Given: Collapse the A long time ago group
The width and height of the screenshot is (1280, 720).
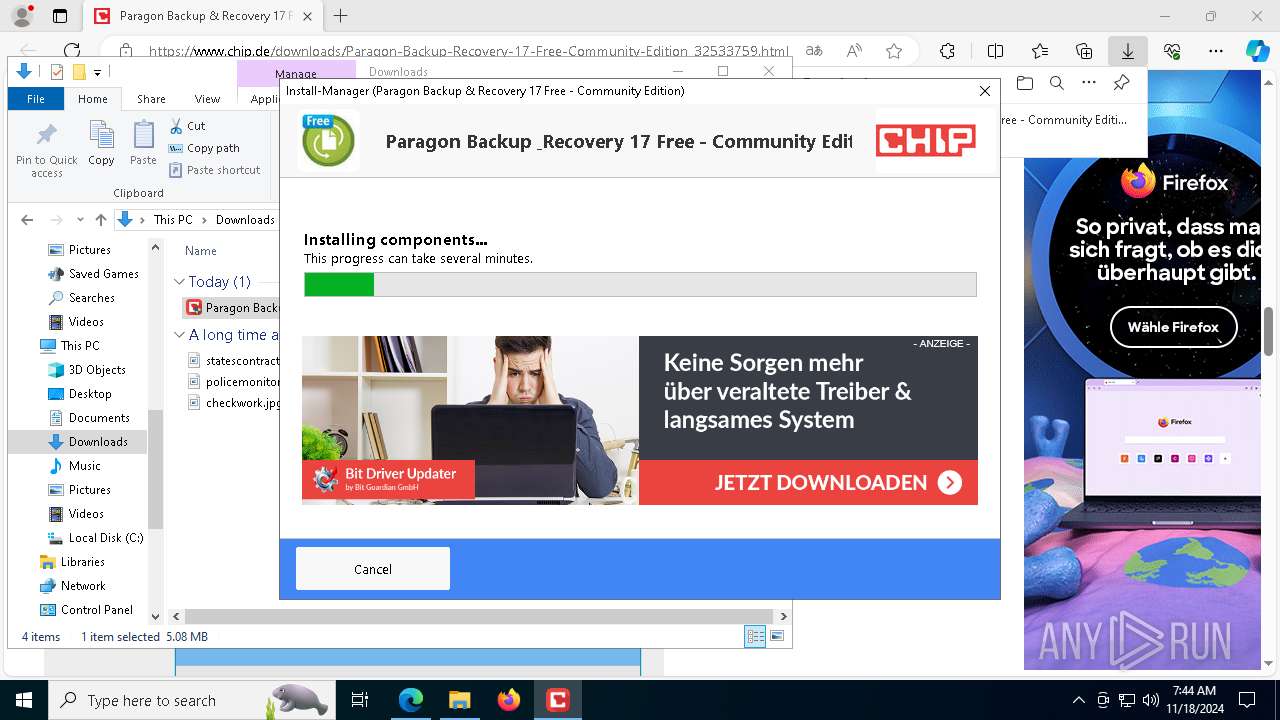Looking at the screenshot, I should (179, 335).
